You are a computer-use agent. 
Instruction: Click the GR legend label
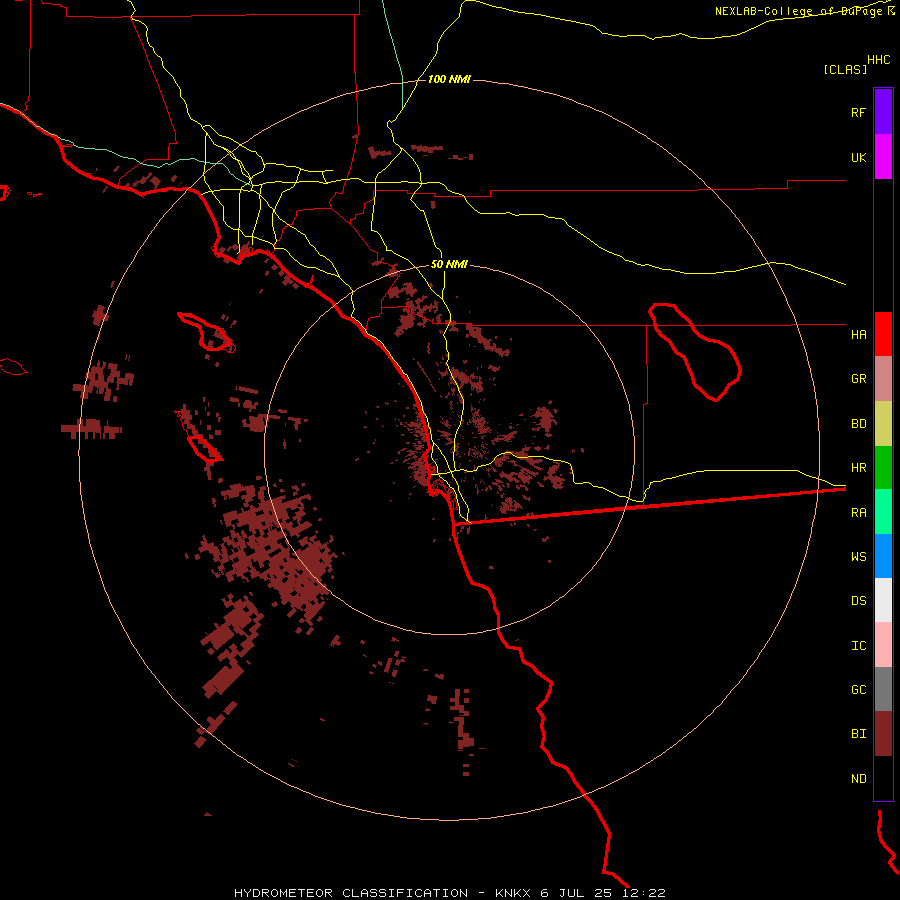click(858, 379)
